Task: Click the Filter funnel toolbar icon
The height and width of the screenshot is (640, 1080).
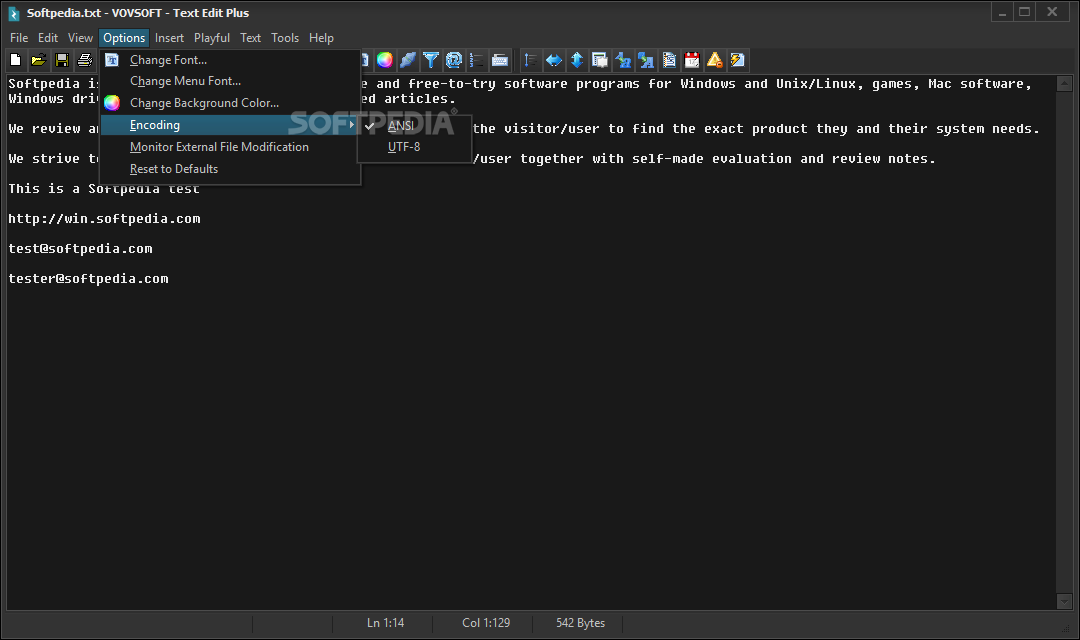Action: 431,61
